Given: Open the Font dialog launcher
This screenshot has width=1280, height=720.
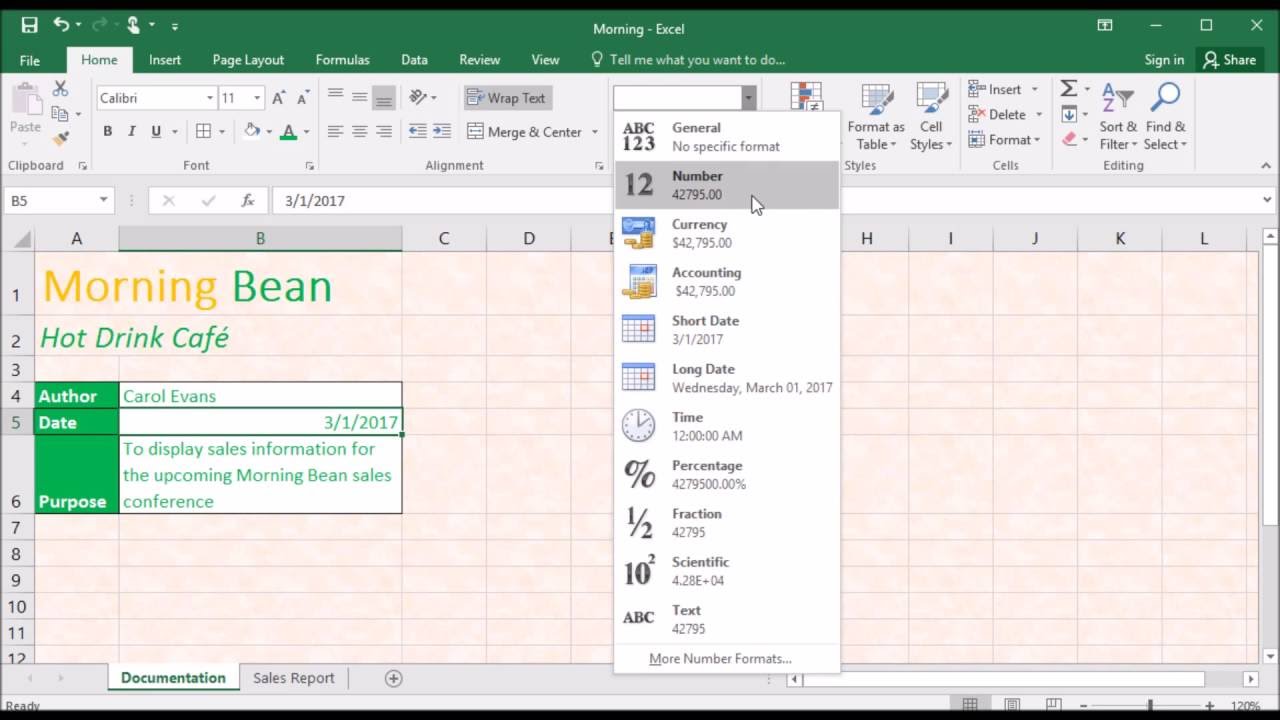Looking at the screenshot, I should [309, 166].
